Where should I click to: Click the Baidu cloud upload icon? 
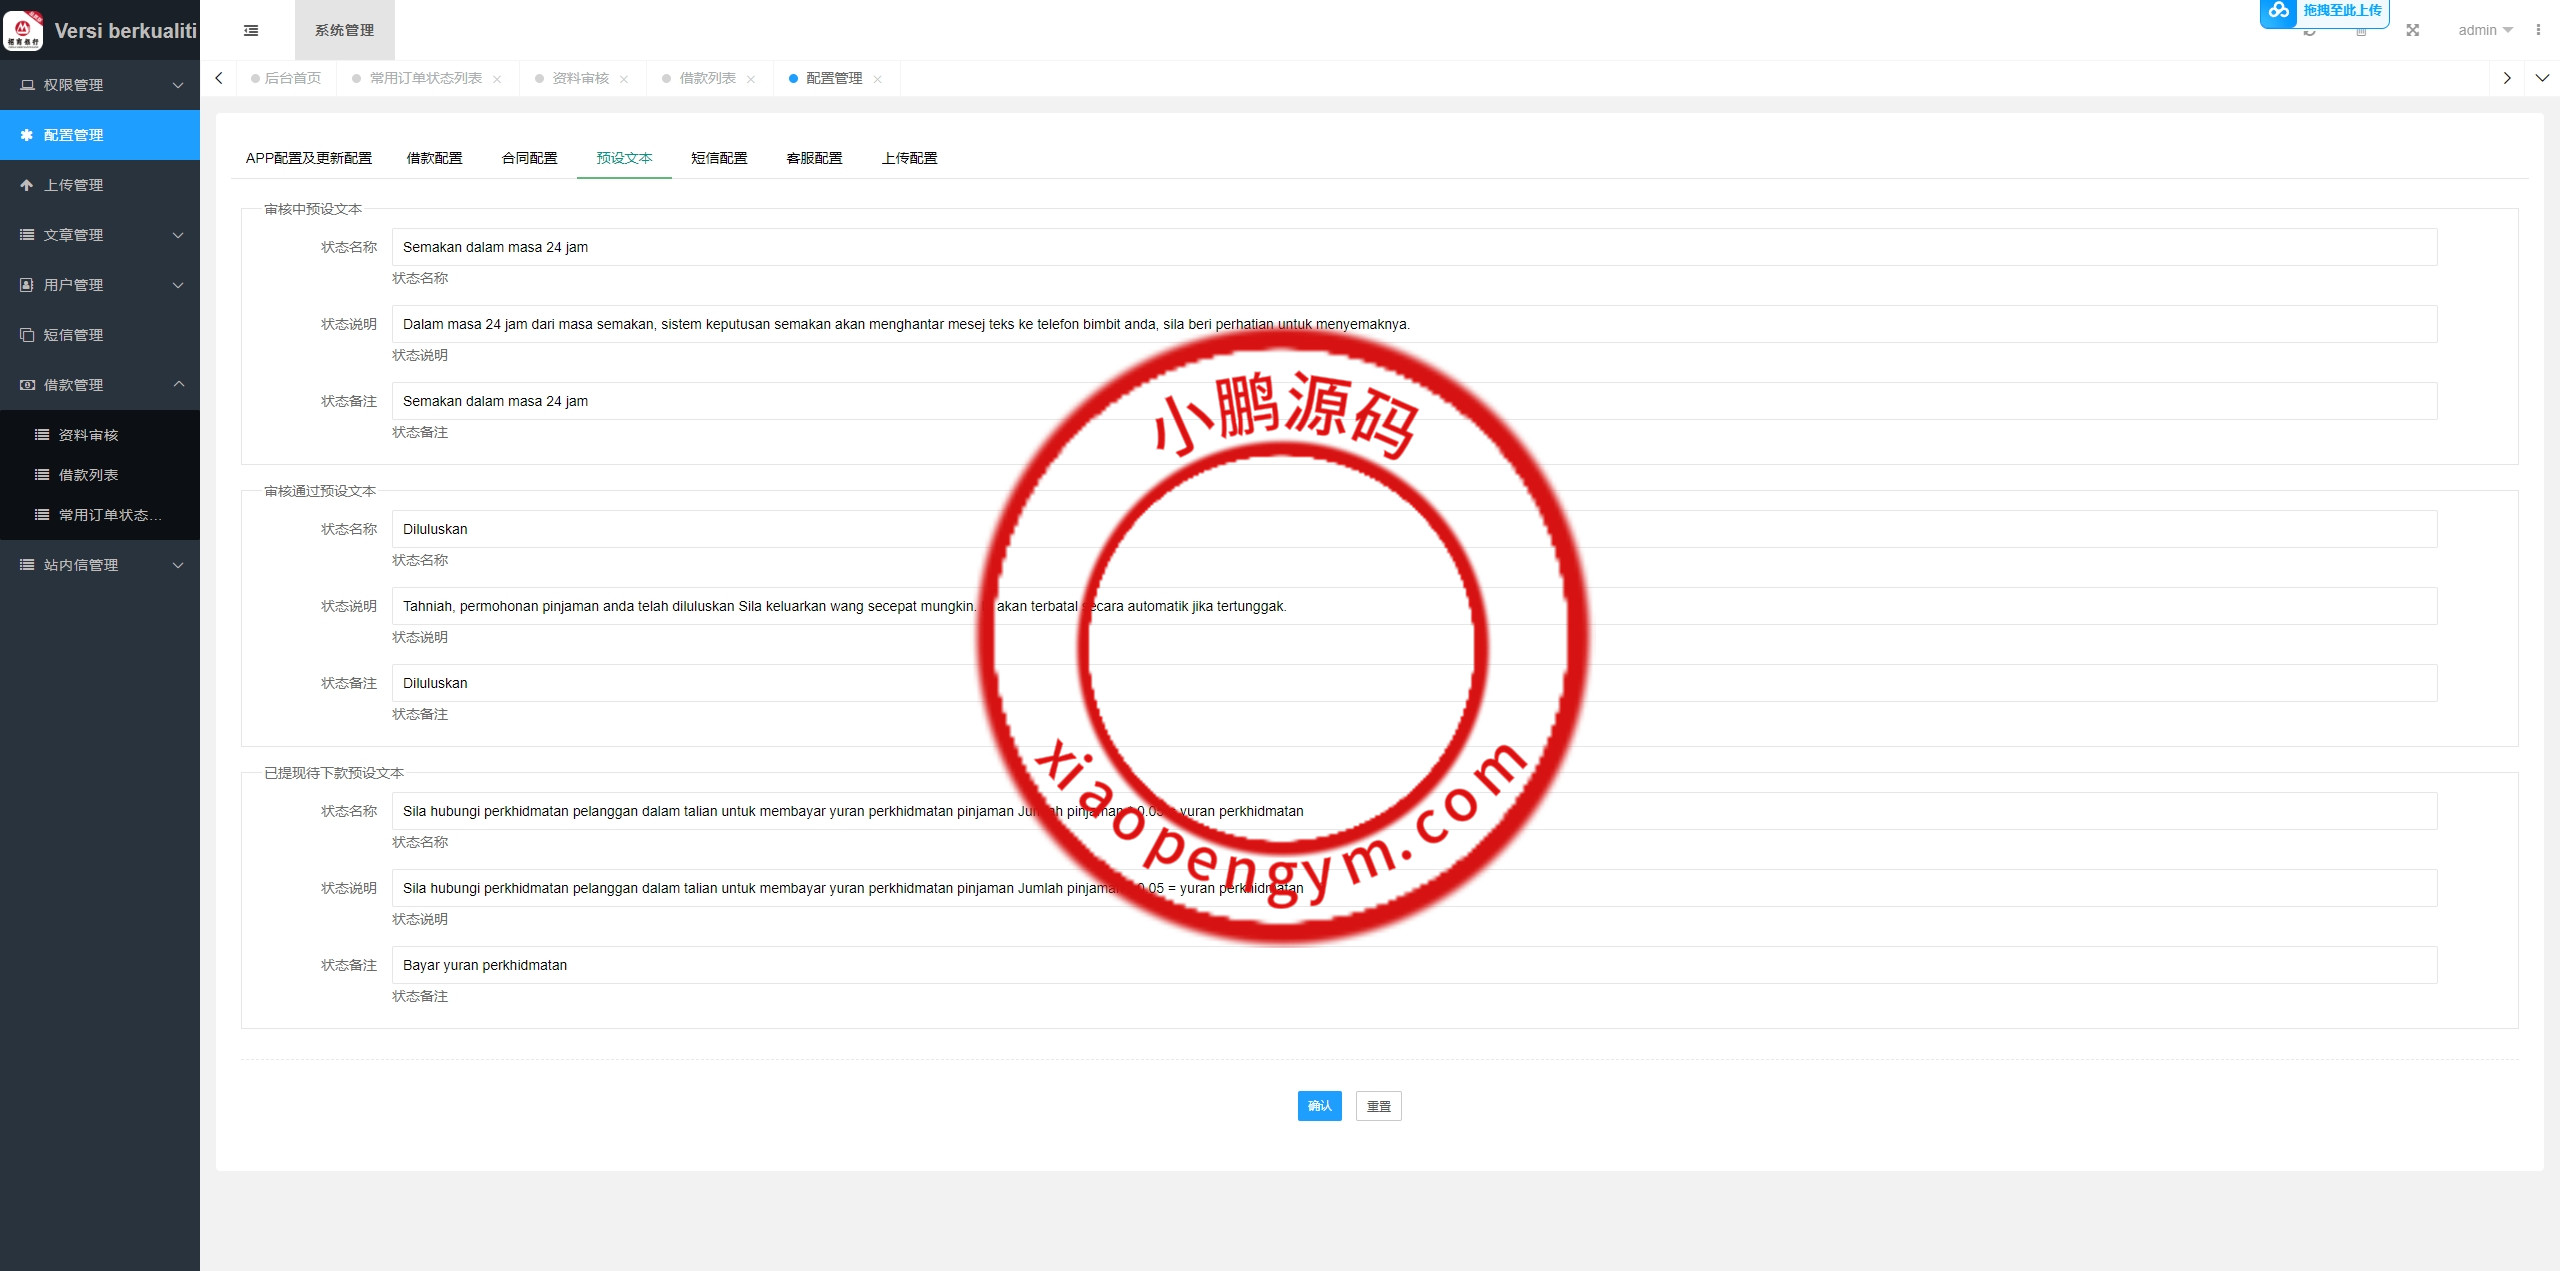coord(2279,11)
